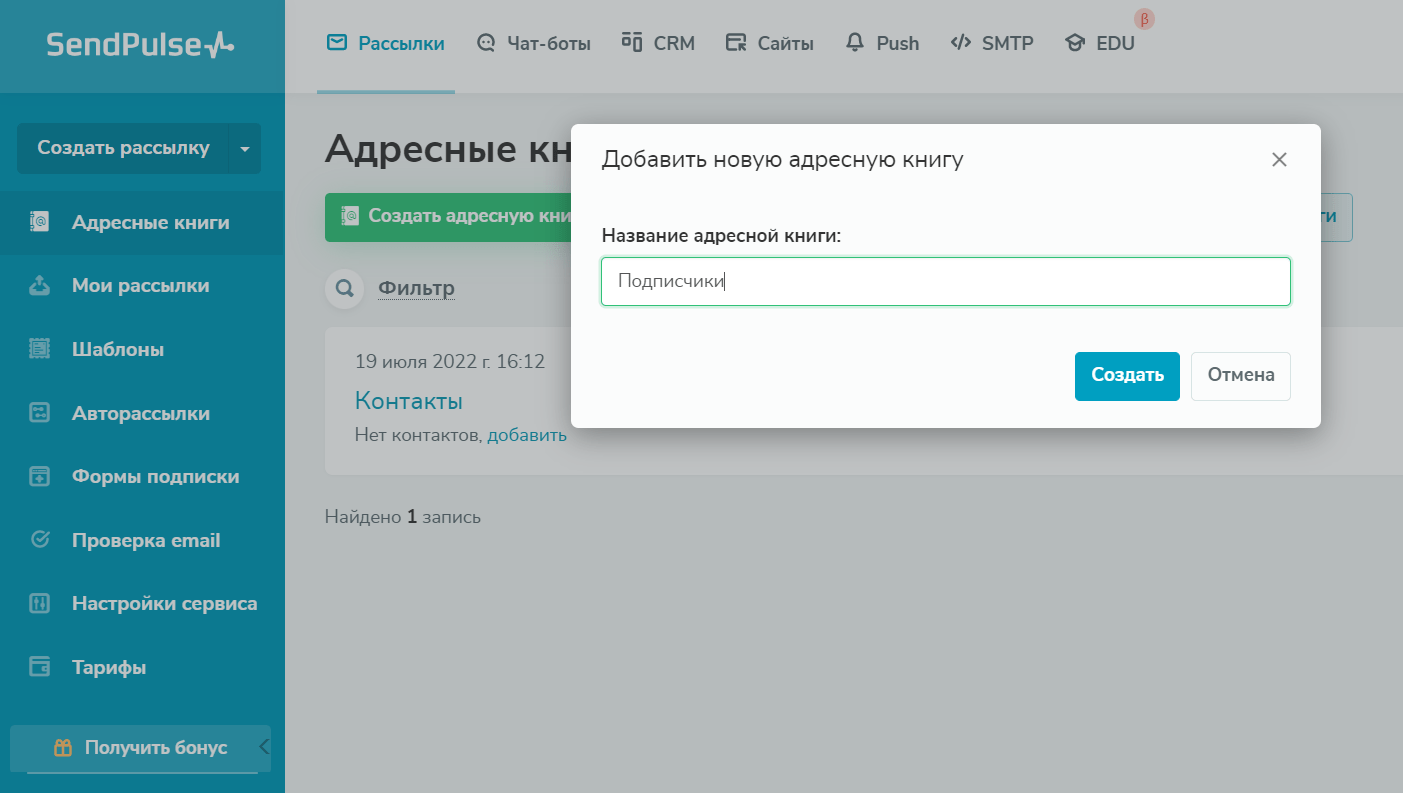The image size is (1403, 793).
Task: Switch to the CRM tab
Action: pyautogui.click(x=658, y=43)
